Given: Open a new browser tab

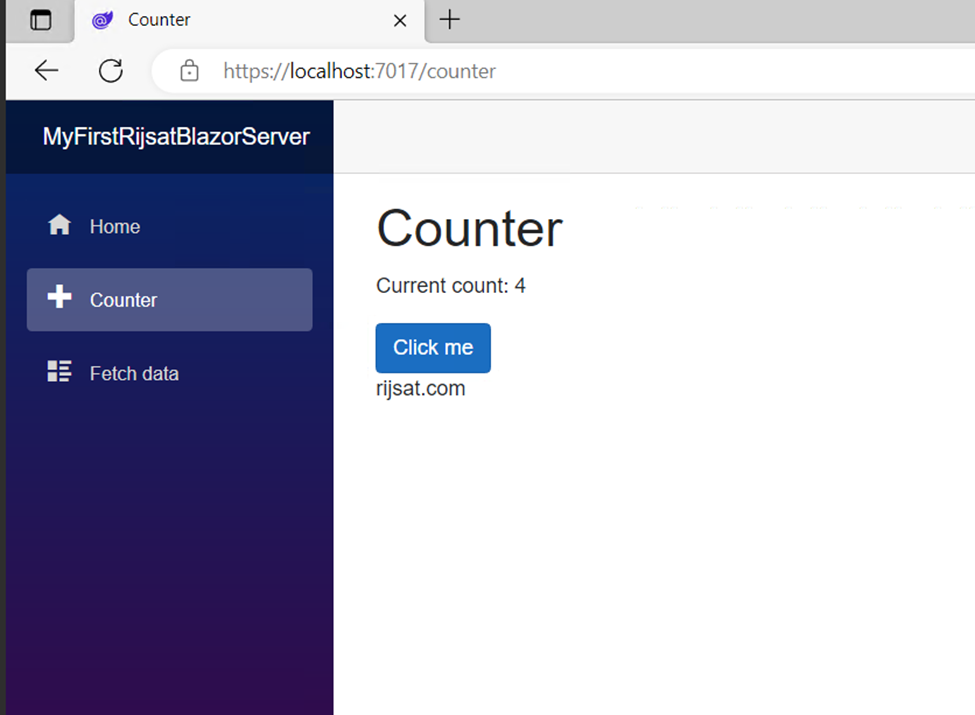Looking at the screenshot, I should coord(450,20).
